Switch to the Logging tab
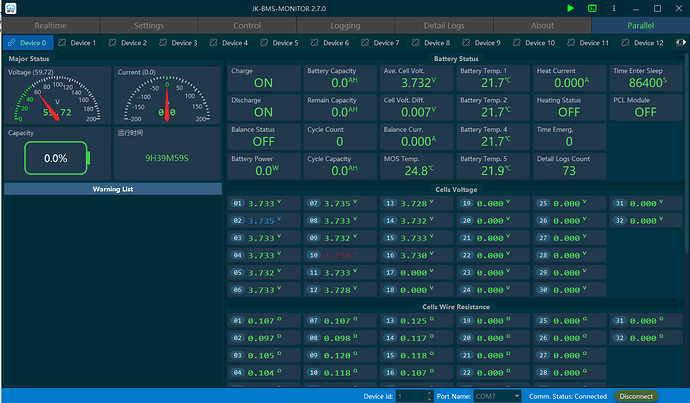Viewport: 690px width, 403px height. [x=345, y=26]
